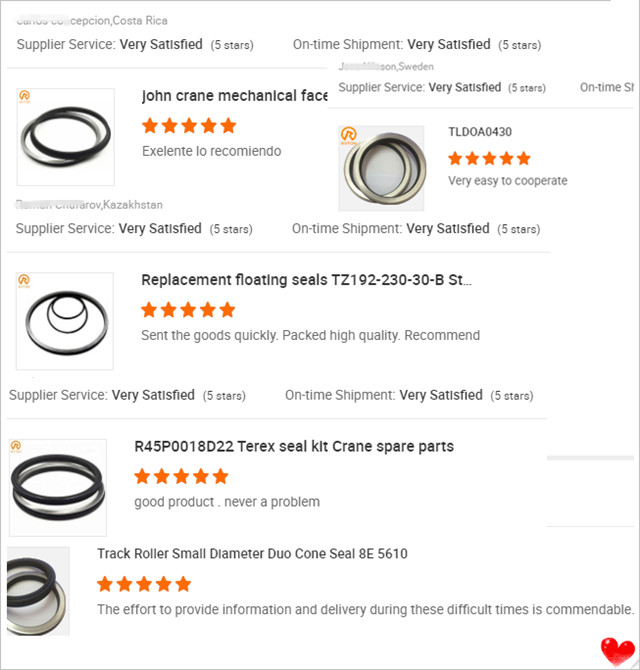
Task: Click the star rating under John crane product
Action: tap(189, 126)
